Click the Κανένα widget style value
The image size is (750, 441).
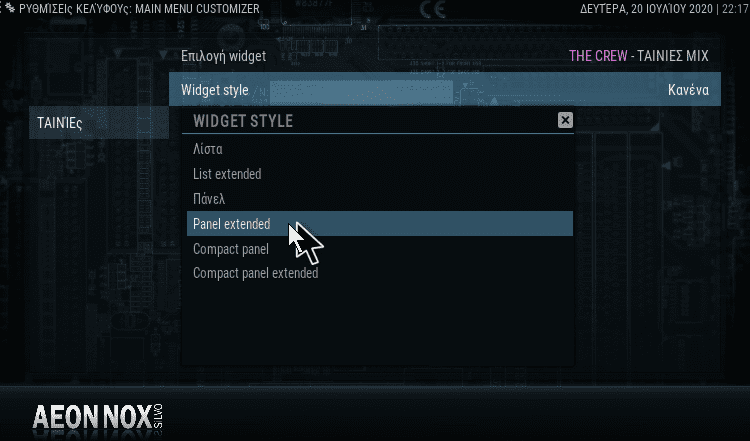tap(688, 90)
